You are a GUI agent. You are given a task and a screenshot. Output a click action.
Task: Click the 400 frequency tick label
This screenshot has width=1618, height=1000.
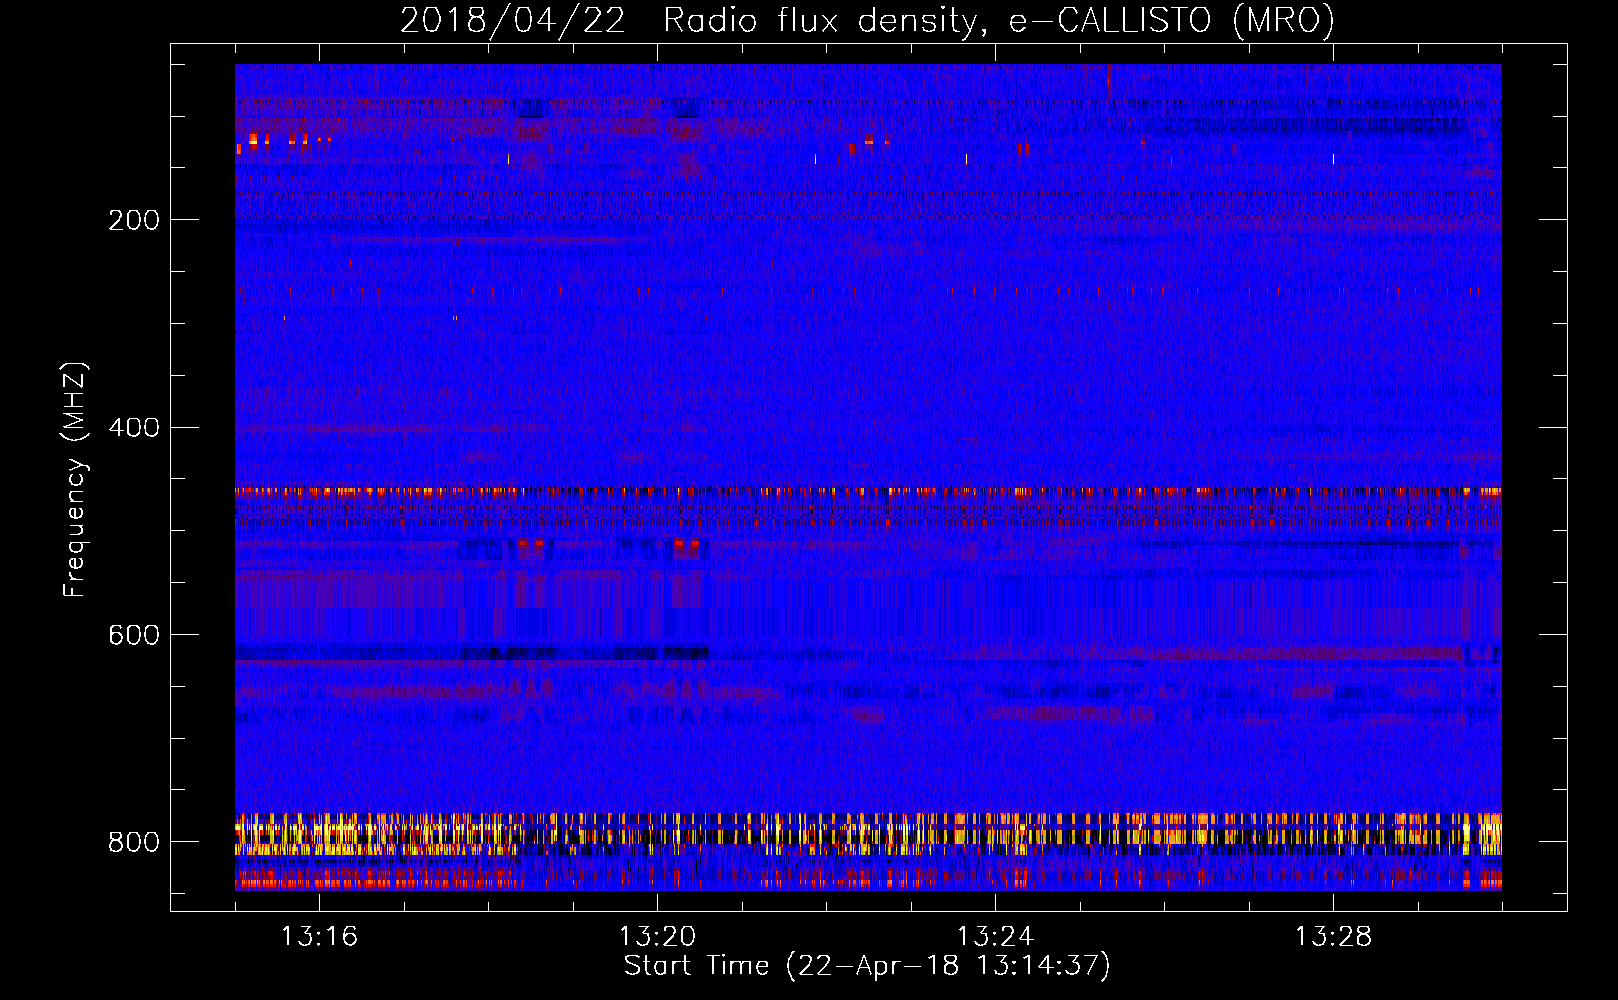coord(134,428)
